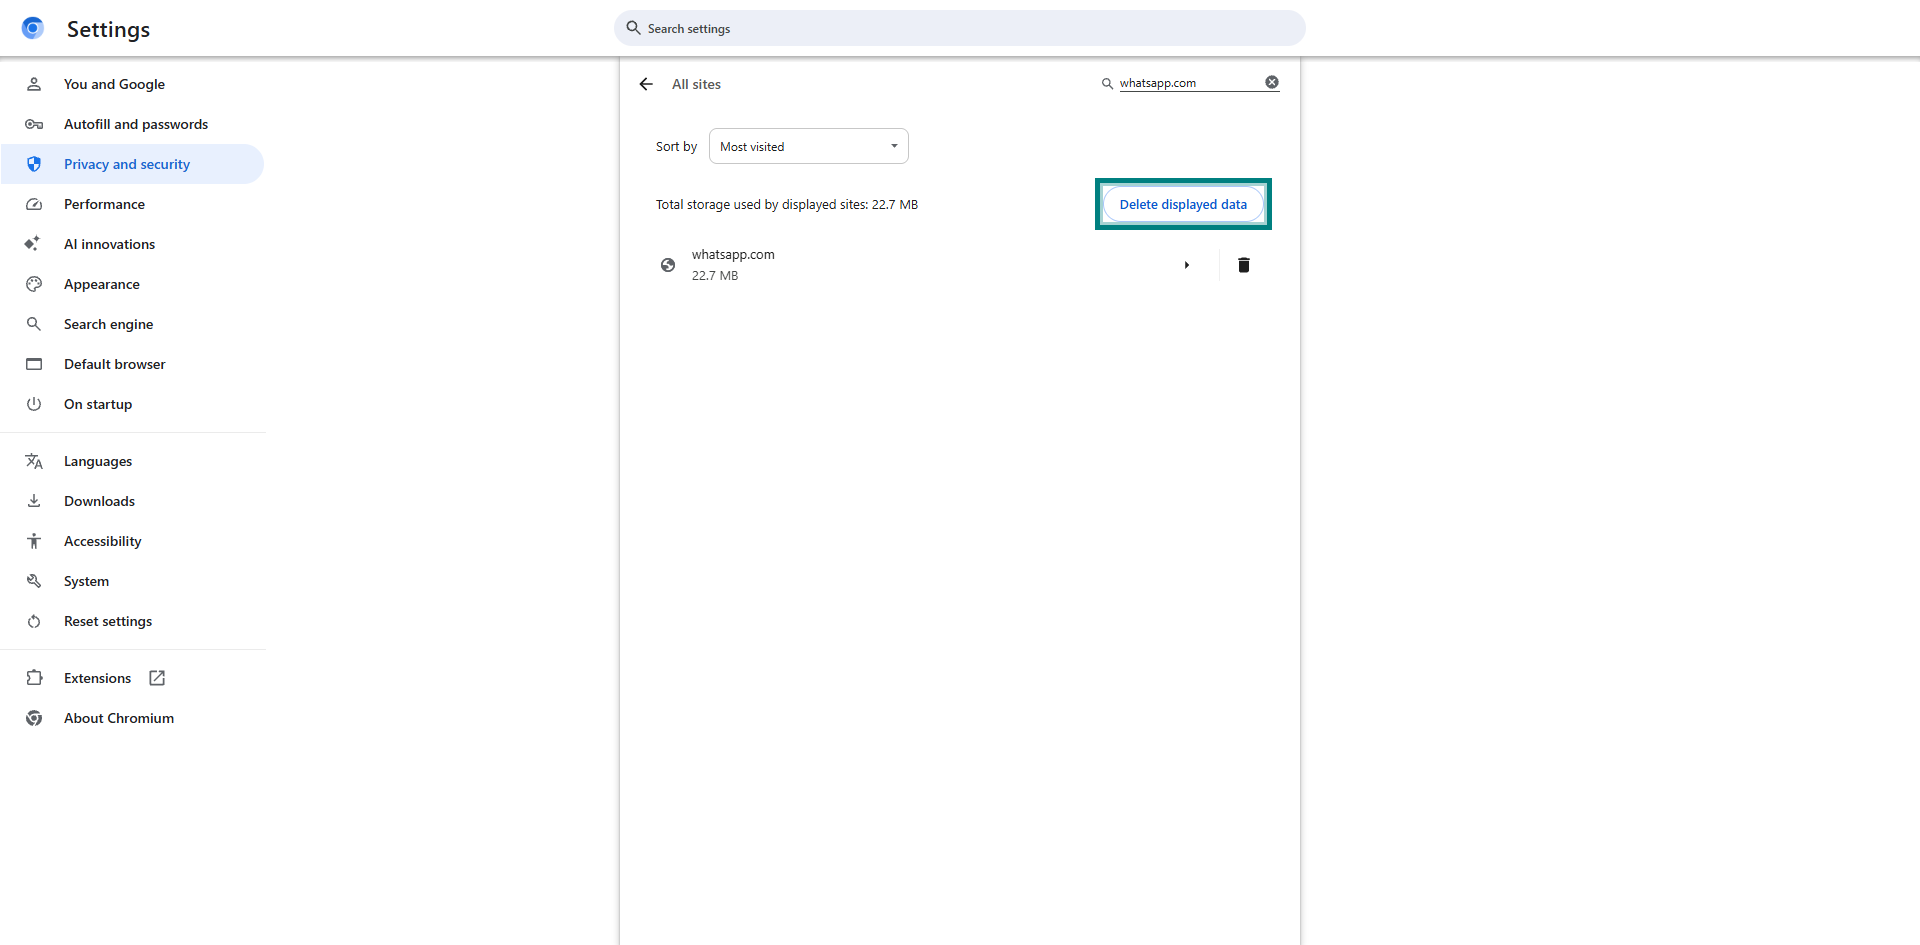Click the puzzle piece icon for Extensions
The image size is (1920, 945).
pyautogui.click(x=34, y=678)
